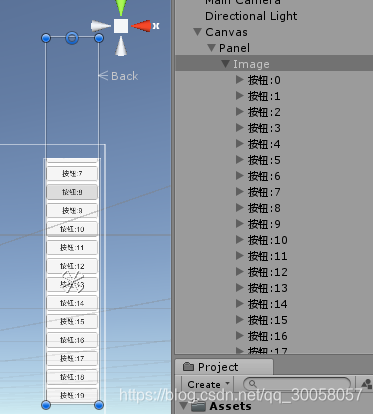
Task: Select 按钮:7 in the Hierarchy list
Action: pos(264,192)
